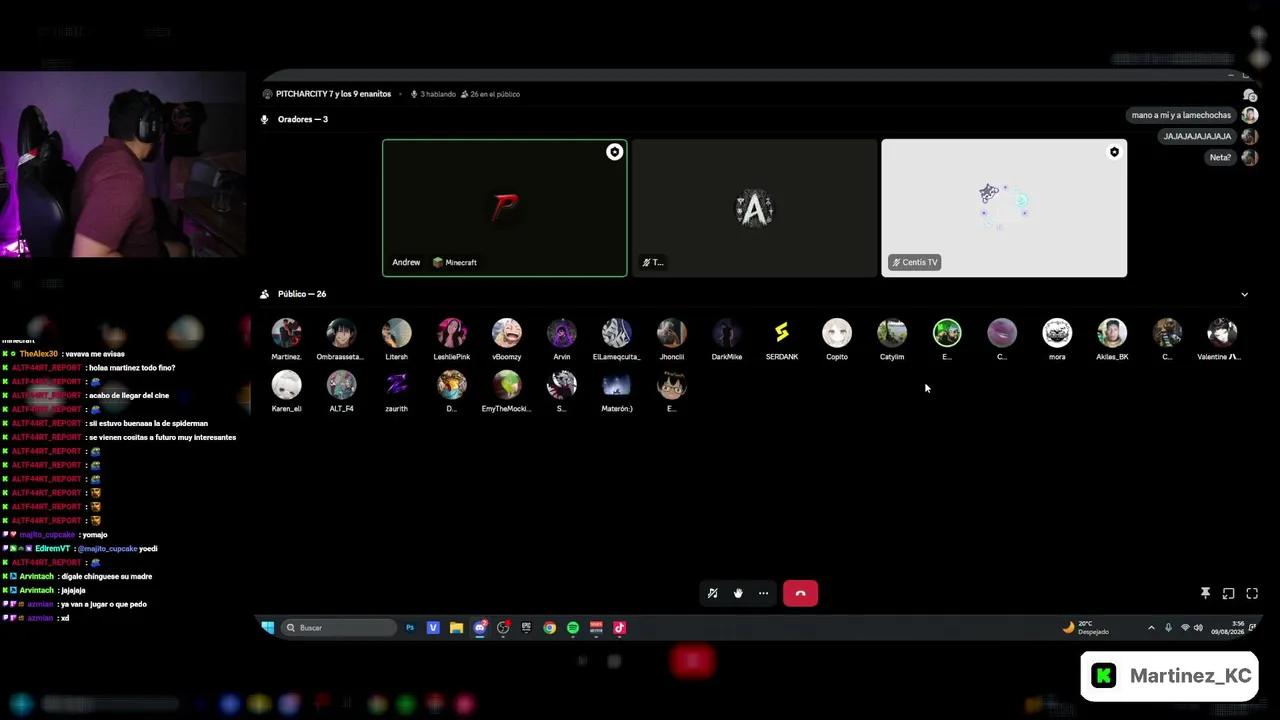1280x720 pixels.
Task: Enter fullscreen mode for the stage
Action: coord(1252,593)
